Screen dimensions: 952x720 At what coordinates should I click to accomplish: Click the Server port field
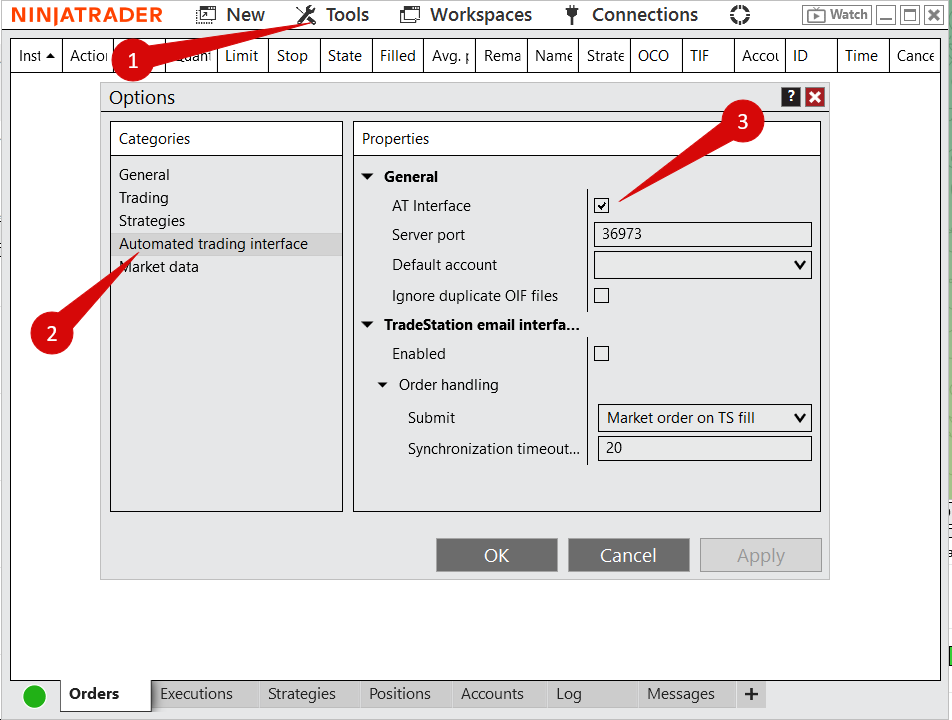(x=702, y=234)
